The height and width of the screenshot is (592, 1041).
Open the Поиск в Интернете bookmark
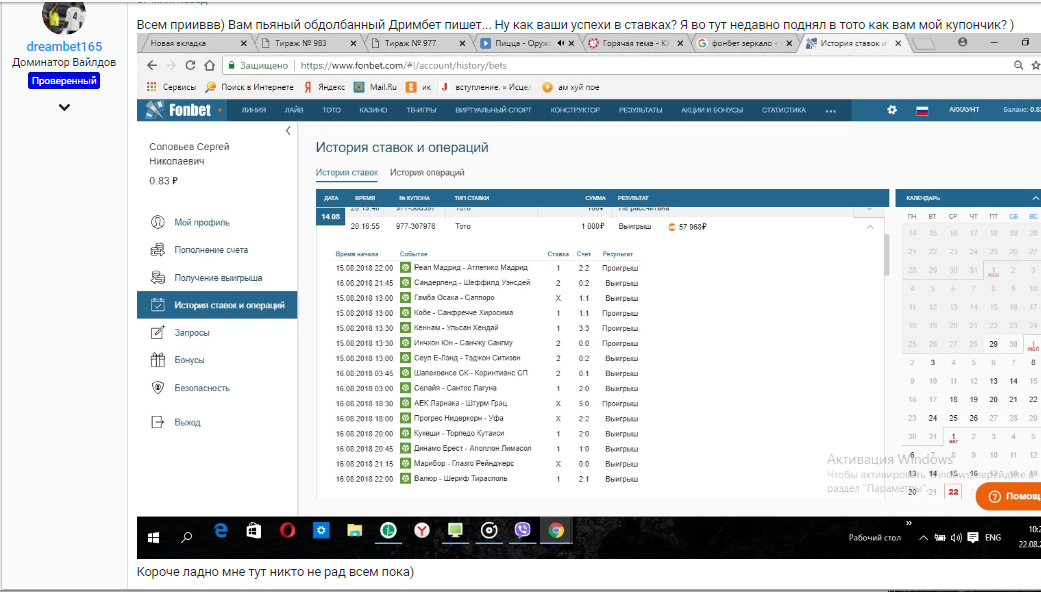point(250,87)
